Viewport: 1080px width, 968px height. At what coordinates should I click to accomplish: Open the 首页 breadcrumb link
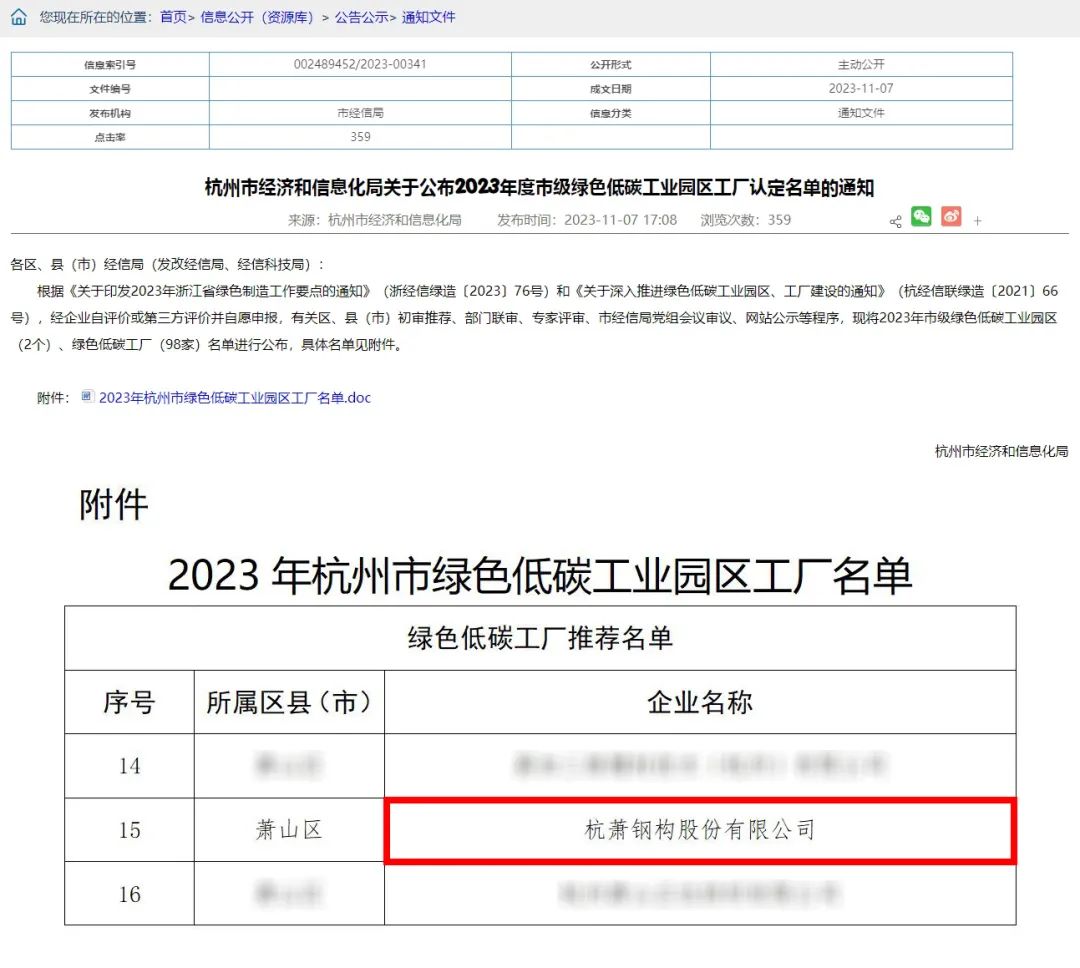click(173, 17)
